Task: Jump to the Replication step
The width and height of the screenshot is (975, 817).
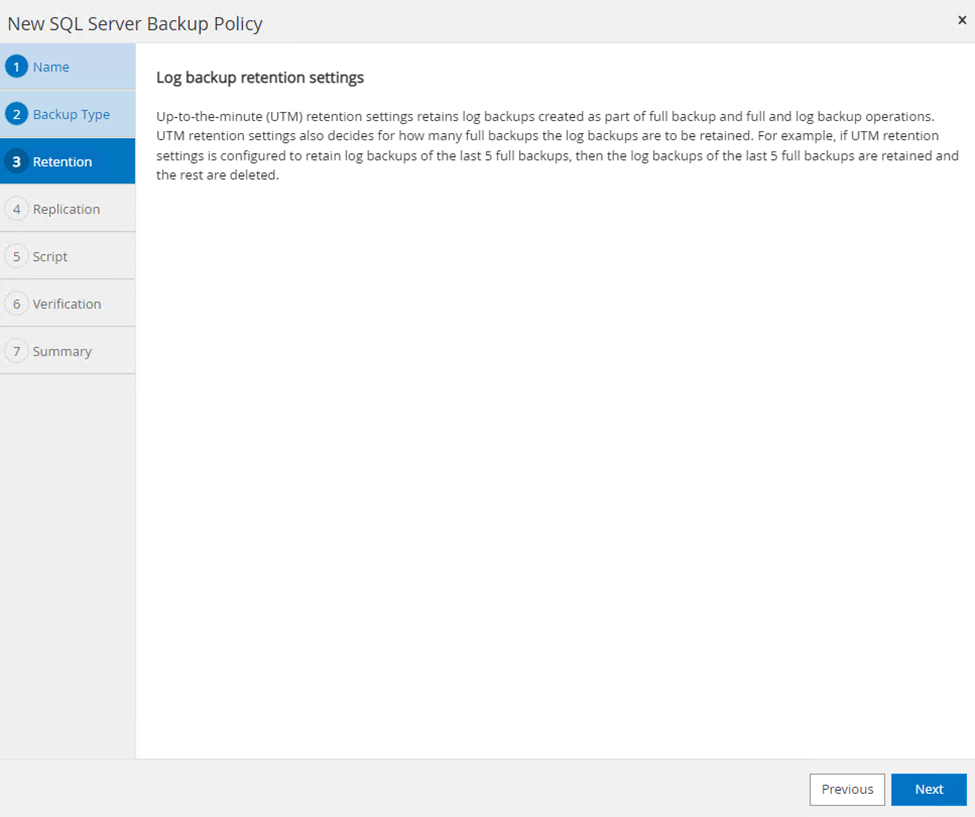Action: pyautogui.click(x=68, y=209)
